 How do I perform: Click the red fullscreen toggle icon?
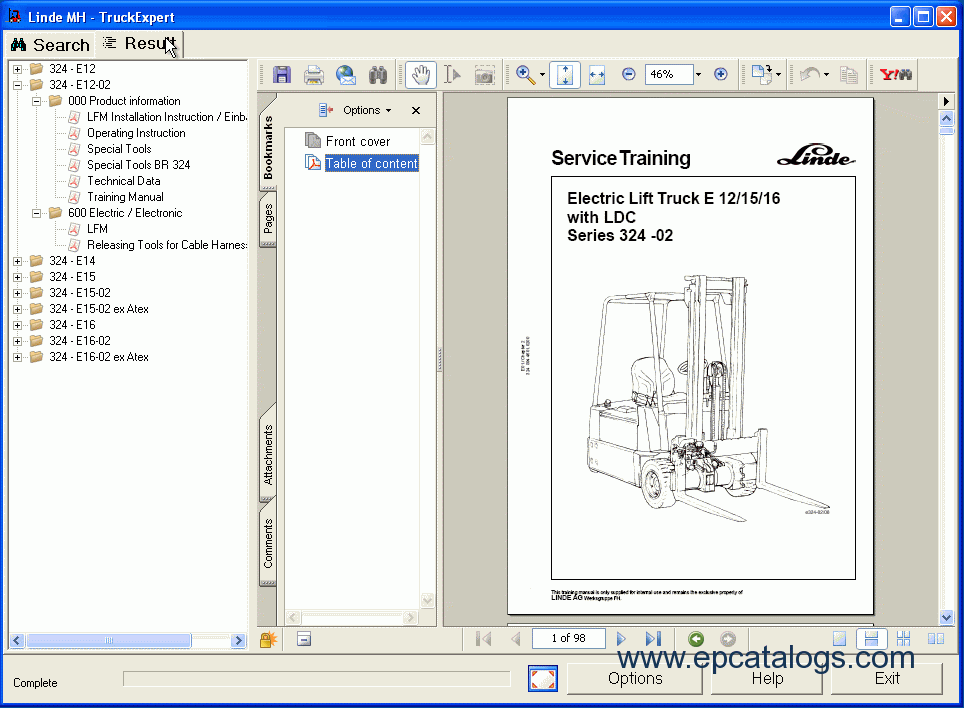tap(543, 678)
